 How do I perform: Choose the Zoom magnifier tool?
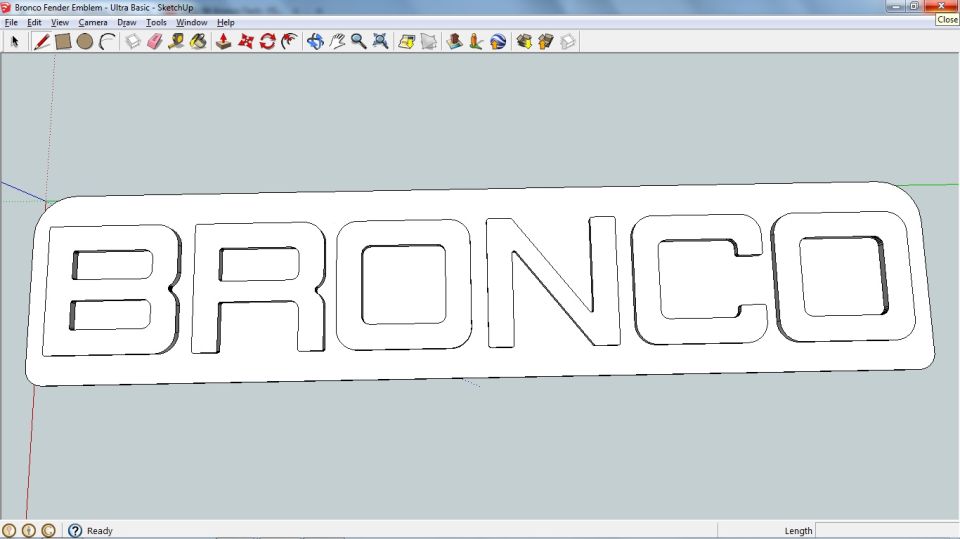click(359, 42)
